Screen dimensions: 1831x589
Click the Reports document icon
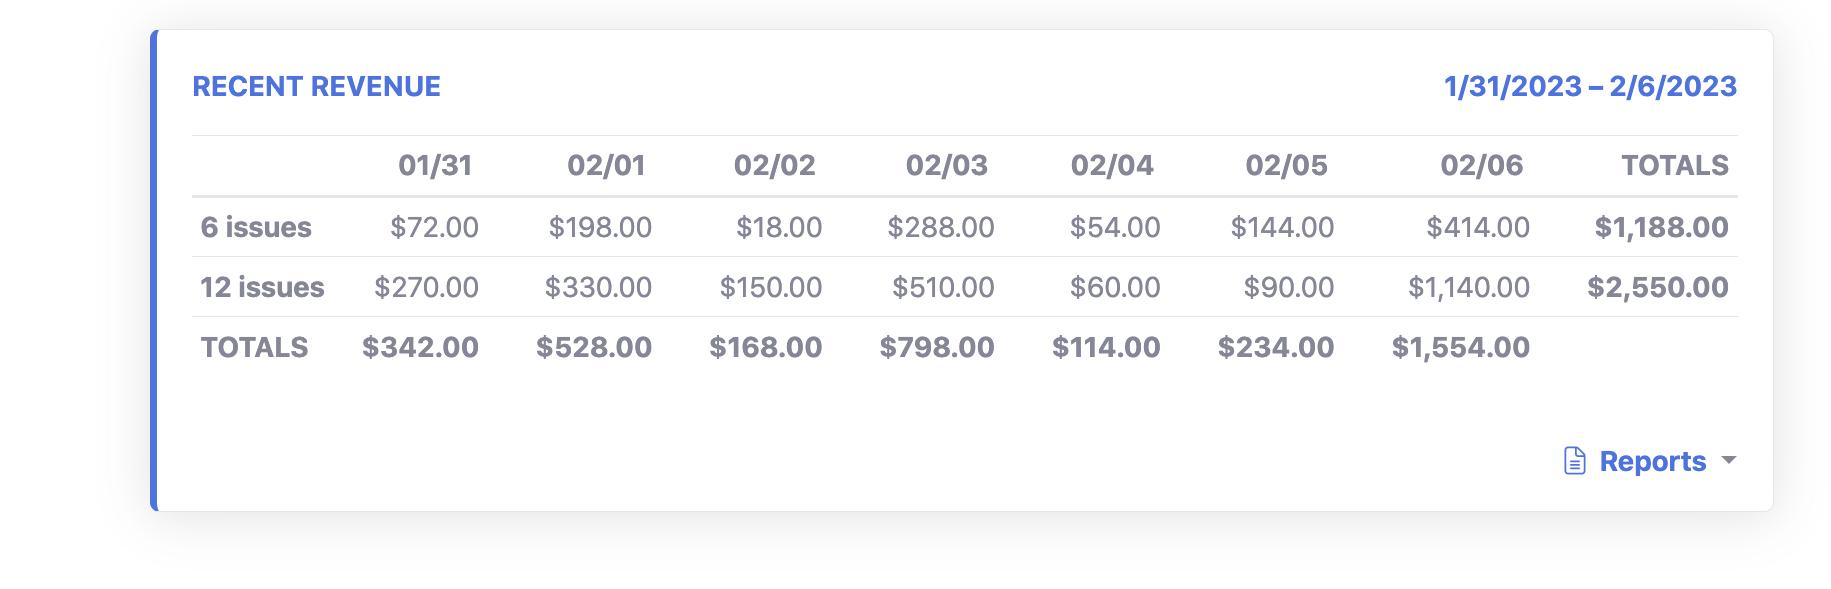[1574, 461]
